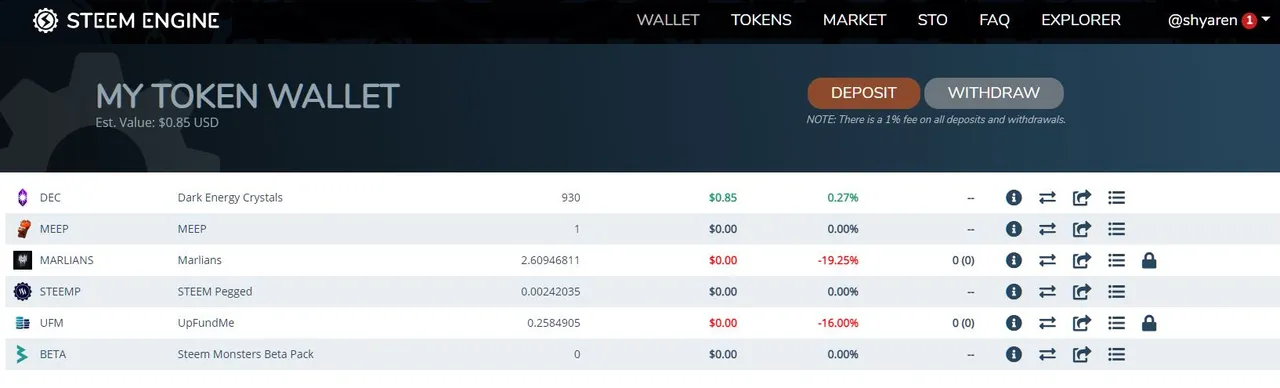Open the MEEP history list icon
This screenshot has width=1280, height=388.
1117,229
